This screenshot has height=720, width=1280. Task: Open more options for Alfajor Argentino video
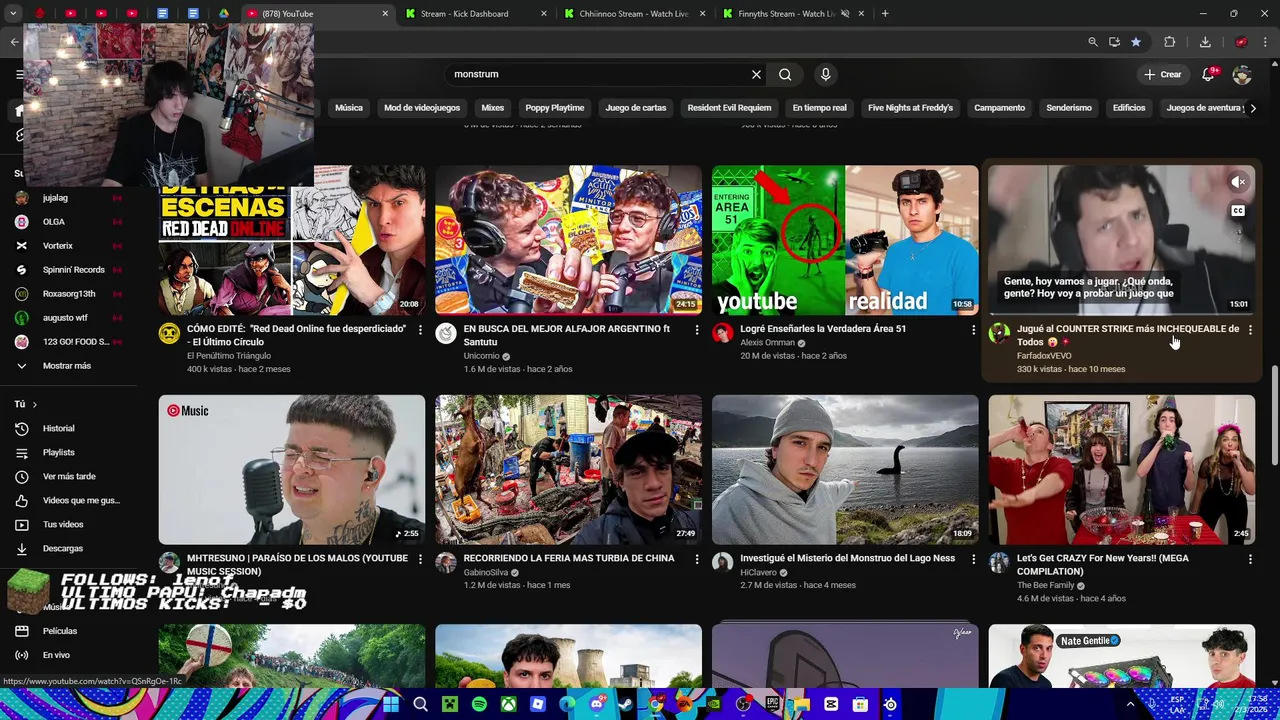tap(697, 330)
